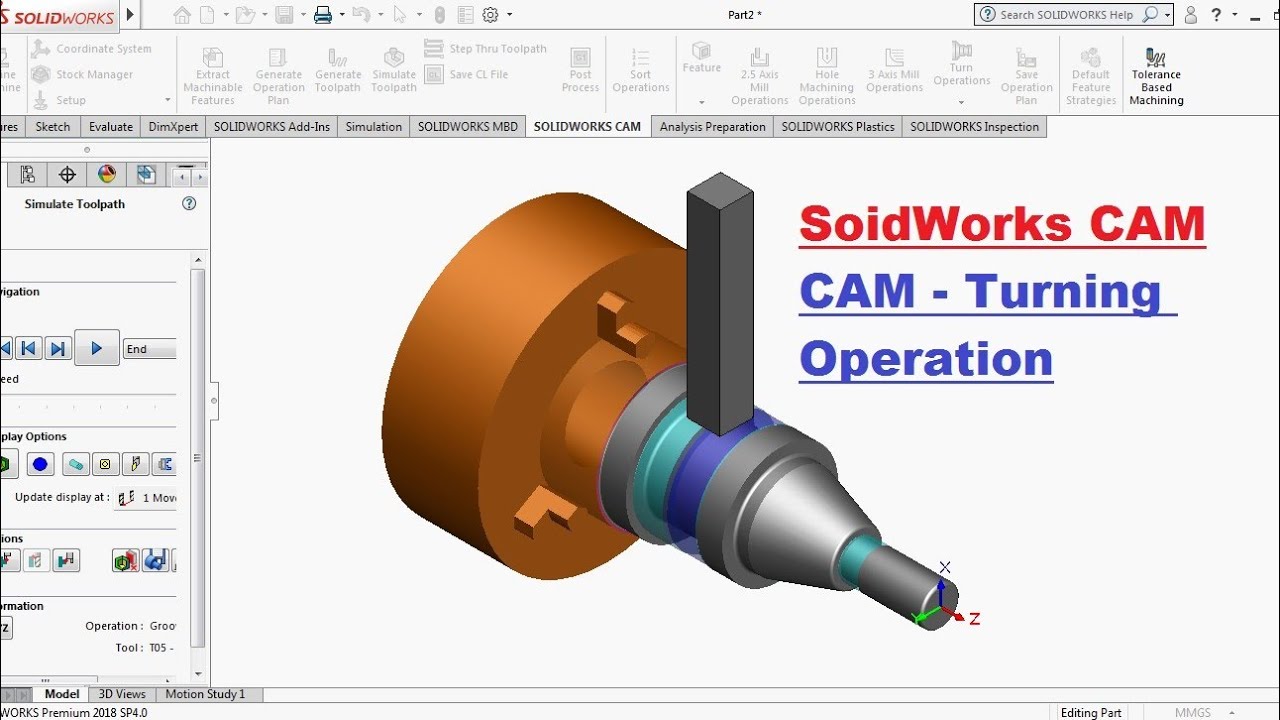Toggle the teal holder display option
The height and width of the screenshot is (720, 1280).
[x=75, y=464]
